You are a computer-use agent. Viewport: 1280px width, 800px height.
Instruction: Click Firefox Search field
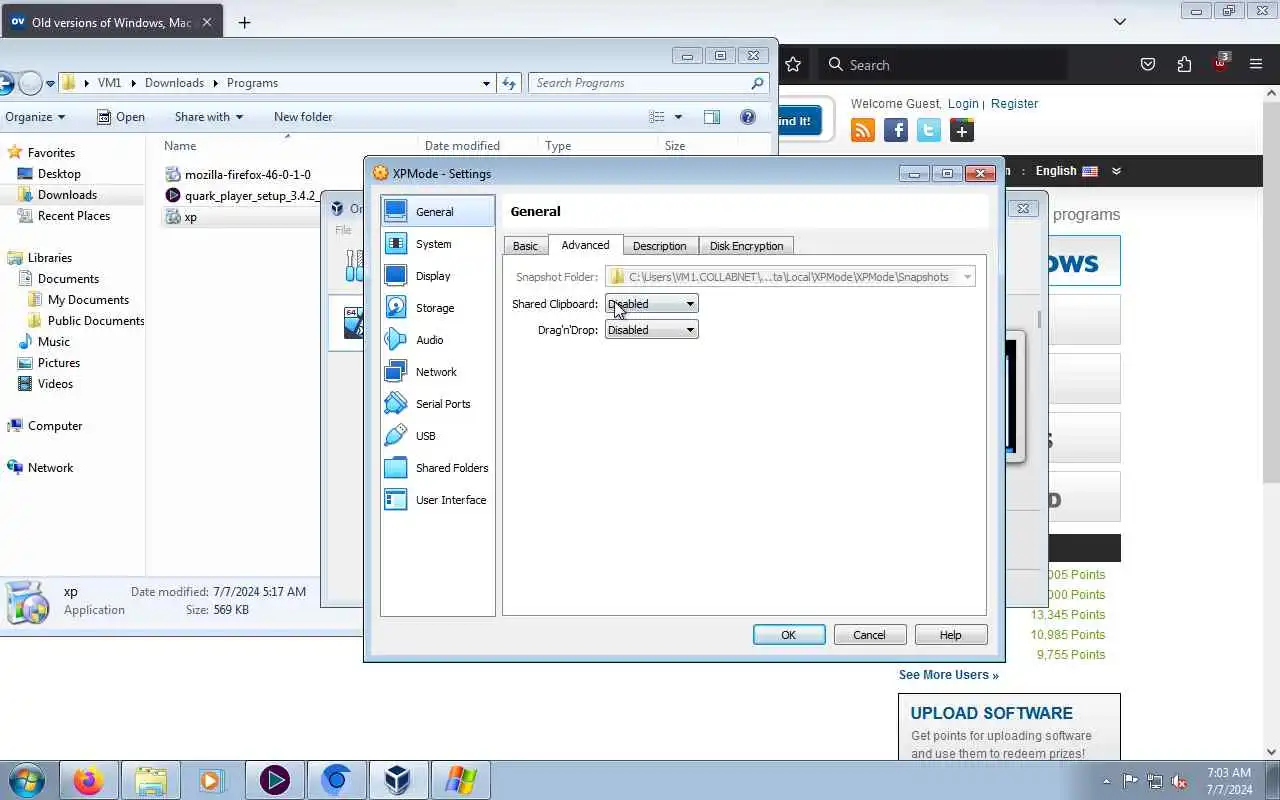pyautogui.click(x=945, y=65)
